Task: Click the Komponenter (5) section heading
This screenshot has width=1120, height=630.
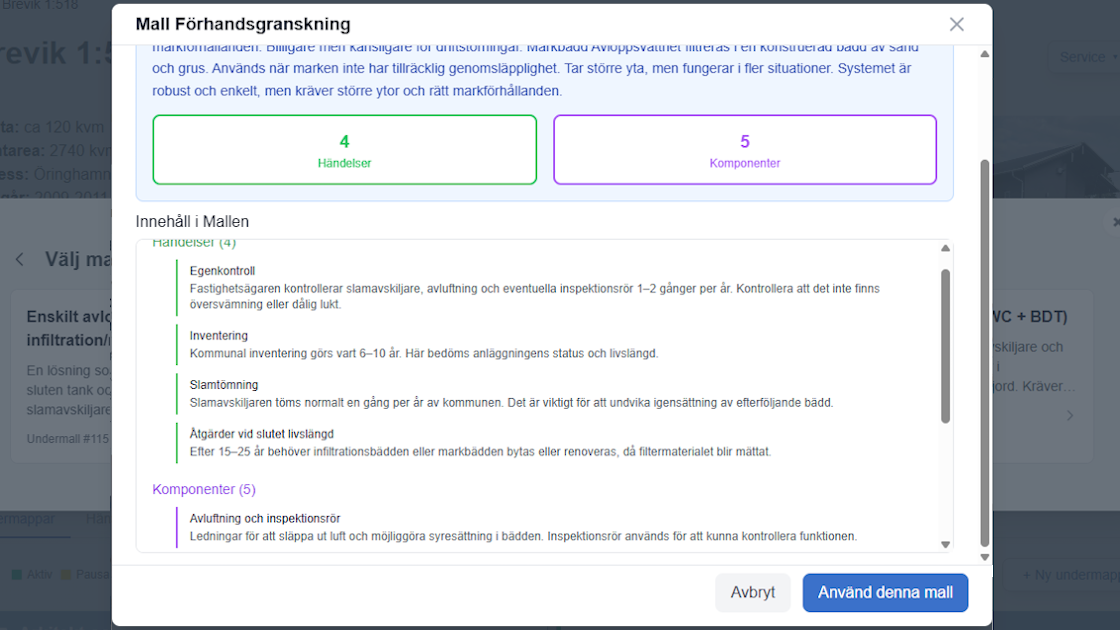Action: [x=204, y=489]
